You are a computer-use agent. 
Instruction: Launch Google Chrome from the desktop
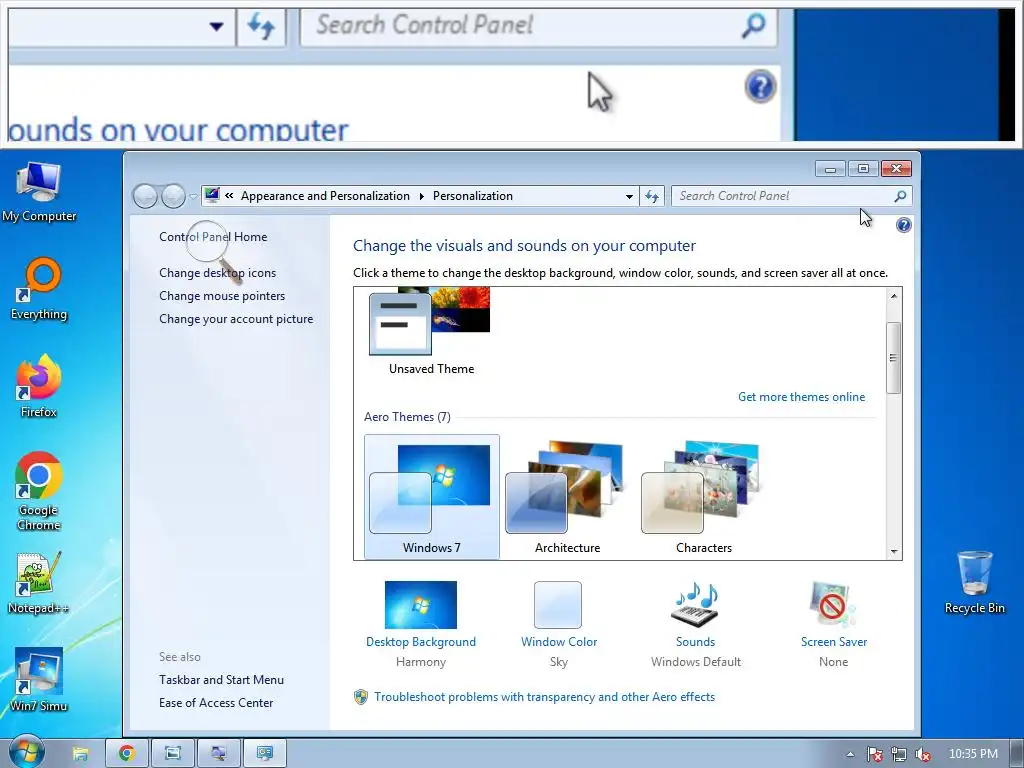coord(39,491)
